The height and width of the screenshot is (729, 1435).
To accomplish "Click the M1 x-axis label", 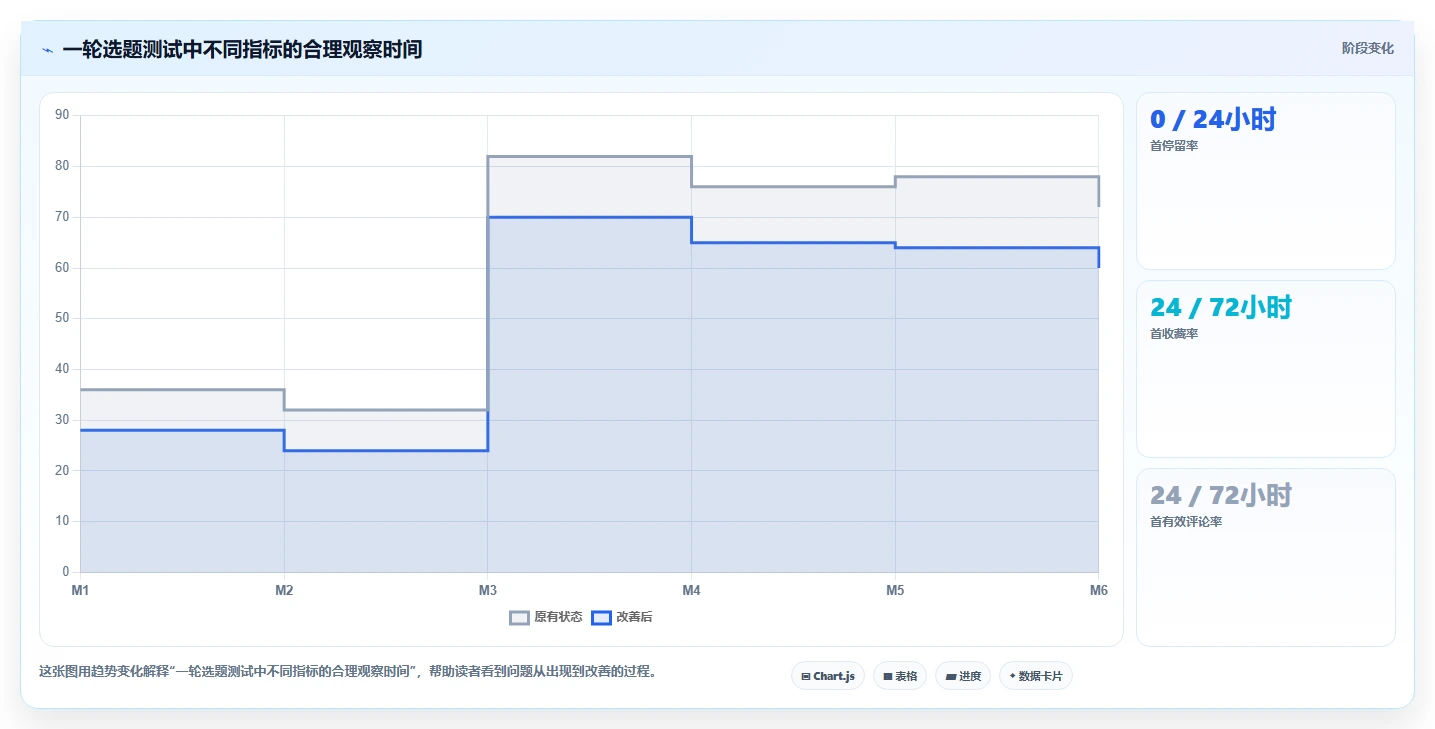I will (80, 590).
